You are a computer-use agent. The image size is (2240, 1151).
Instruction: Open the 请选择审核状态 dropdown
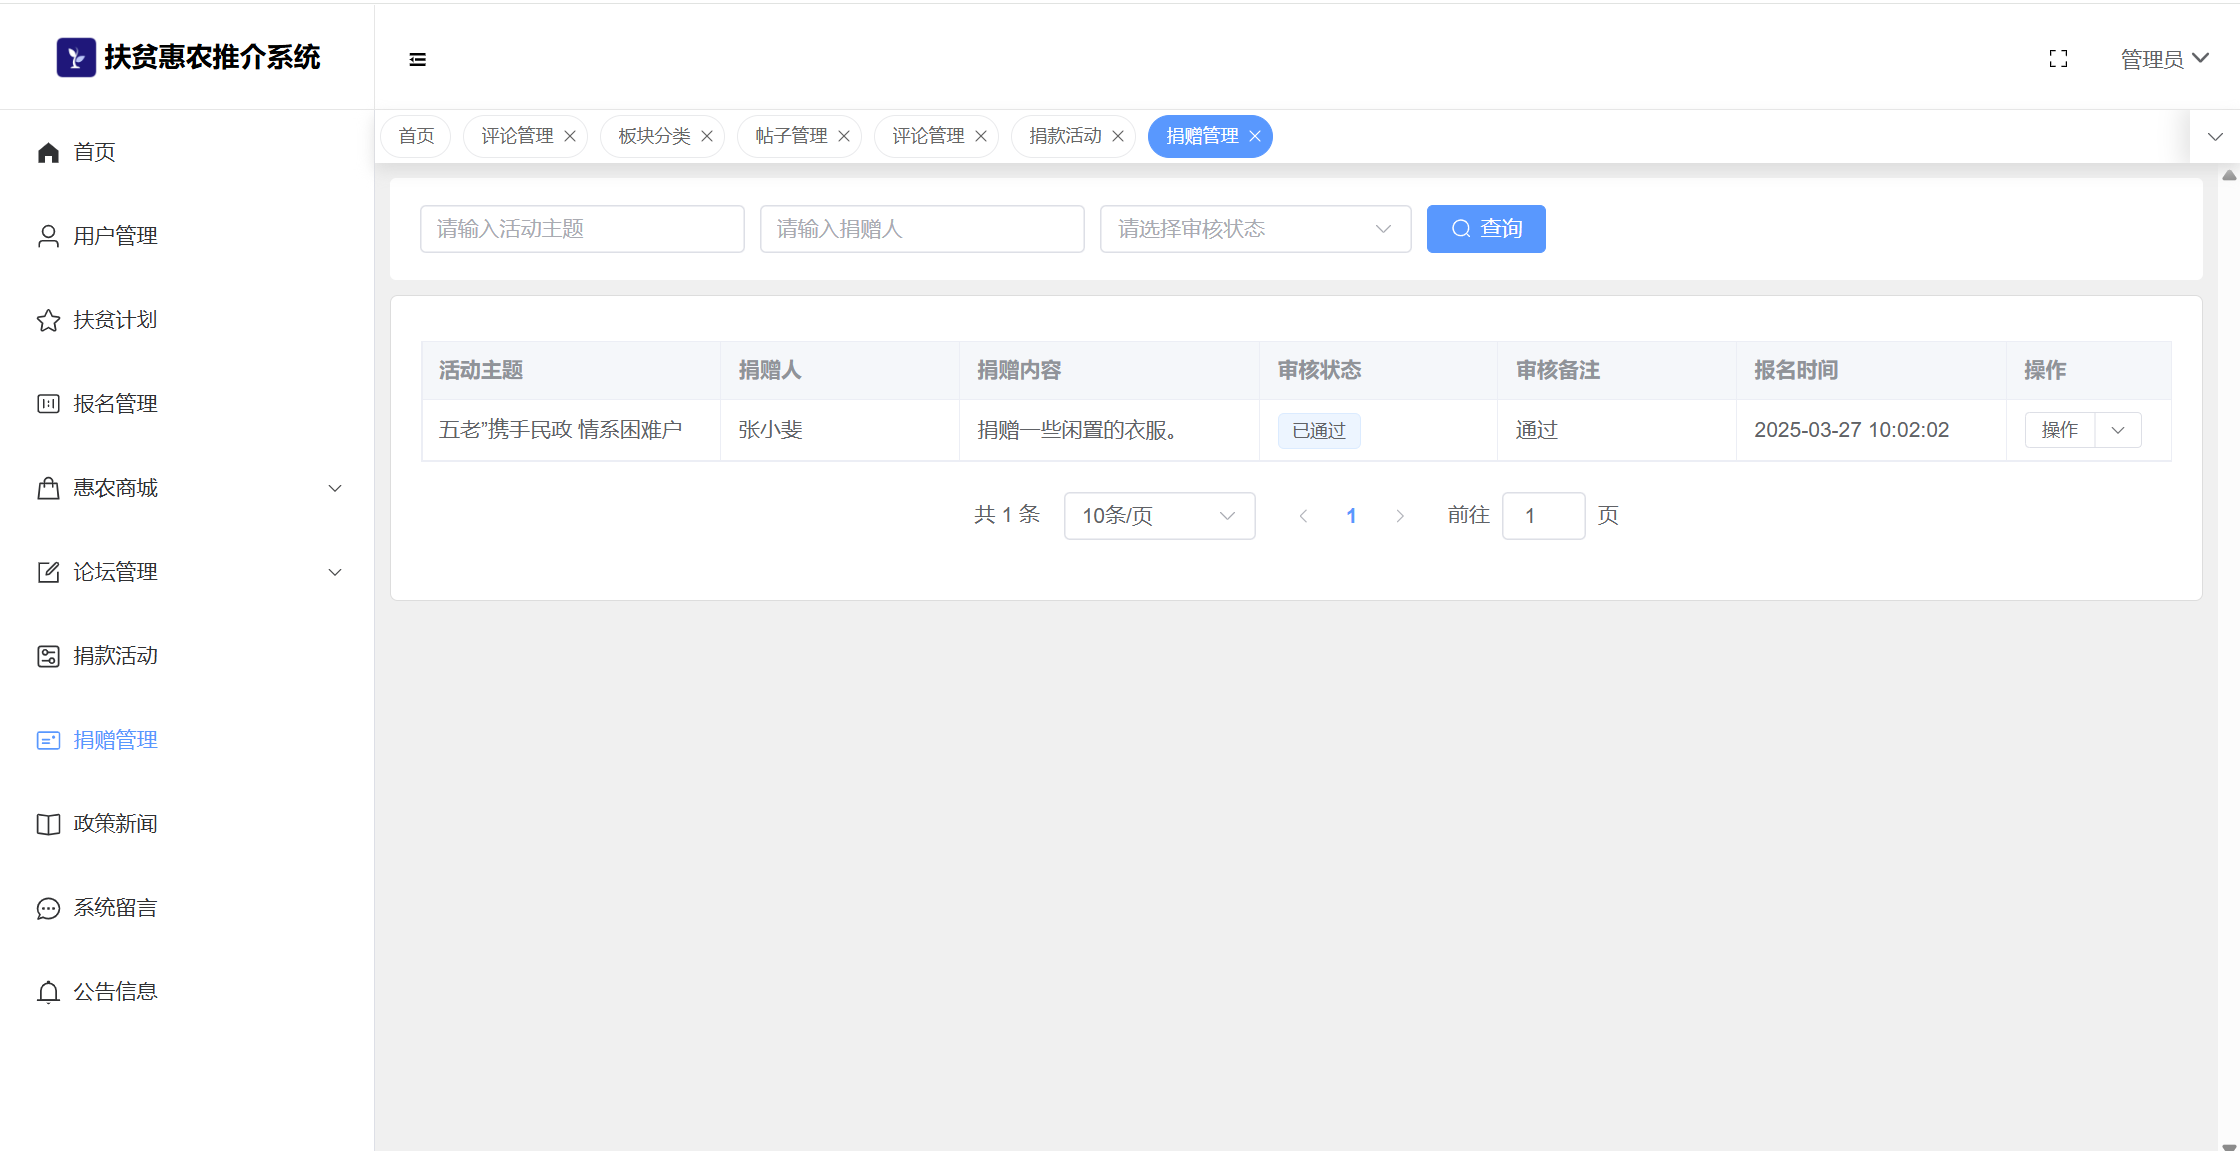[x=1255, y=229]
